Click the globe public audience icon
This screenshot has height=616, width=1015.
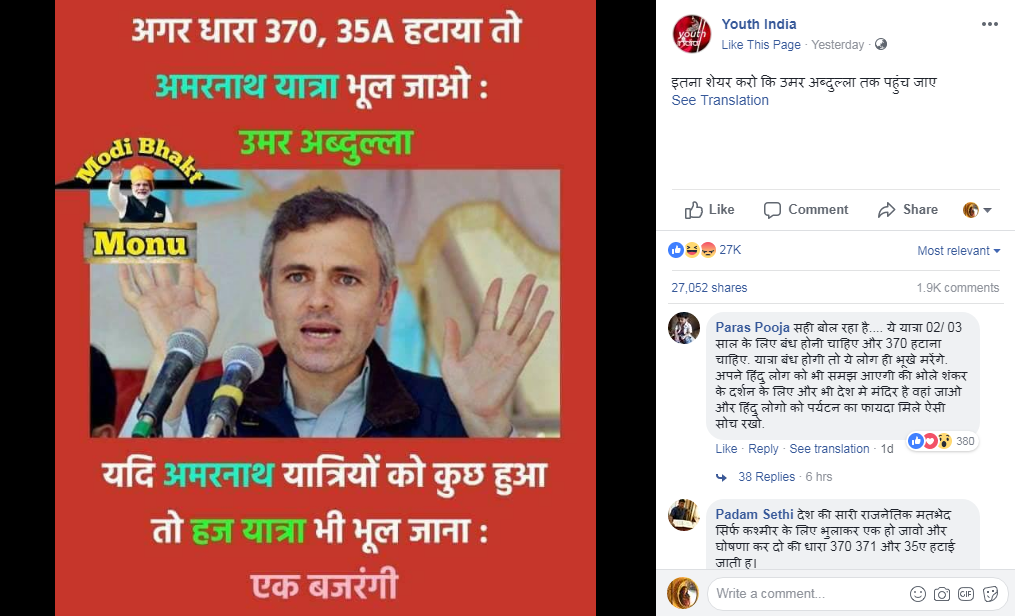[880, 44]
